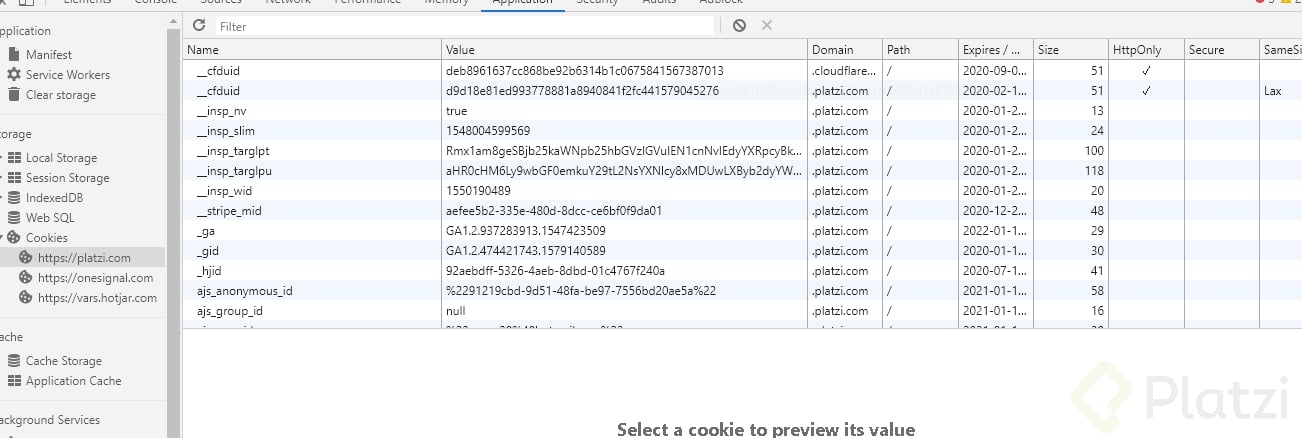Select the Cache Storage database icon
Screen dimensions: 1302x438
click(14, 361)
